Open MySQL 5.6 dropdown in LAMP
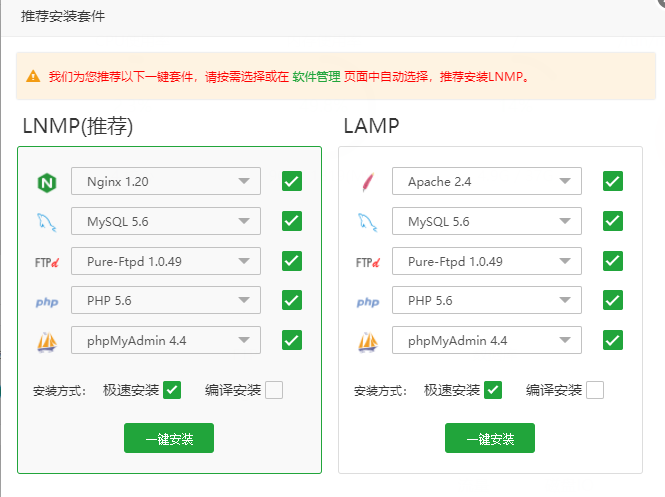This screenshot has height=497, width=665. 487,221
